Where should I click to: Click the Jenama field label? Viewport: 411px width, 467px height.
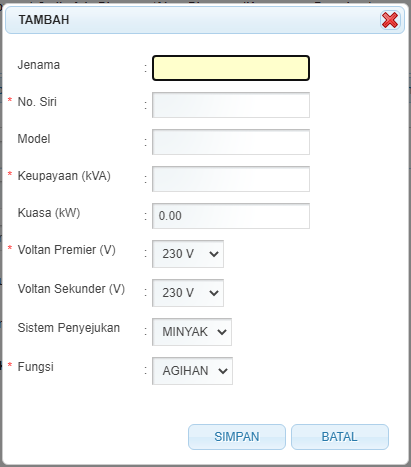tap(39, 65)
